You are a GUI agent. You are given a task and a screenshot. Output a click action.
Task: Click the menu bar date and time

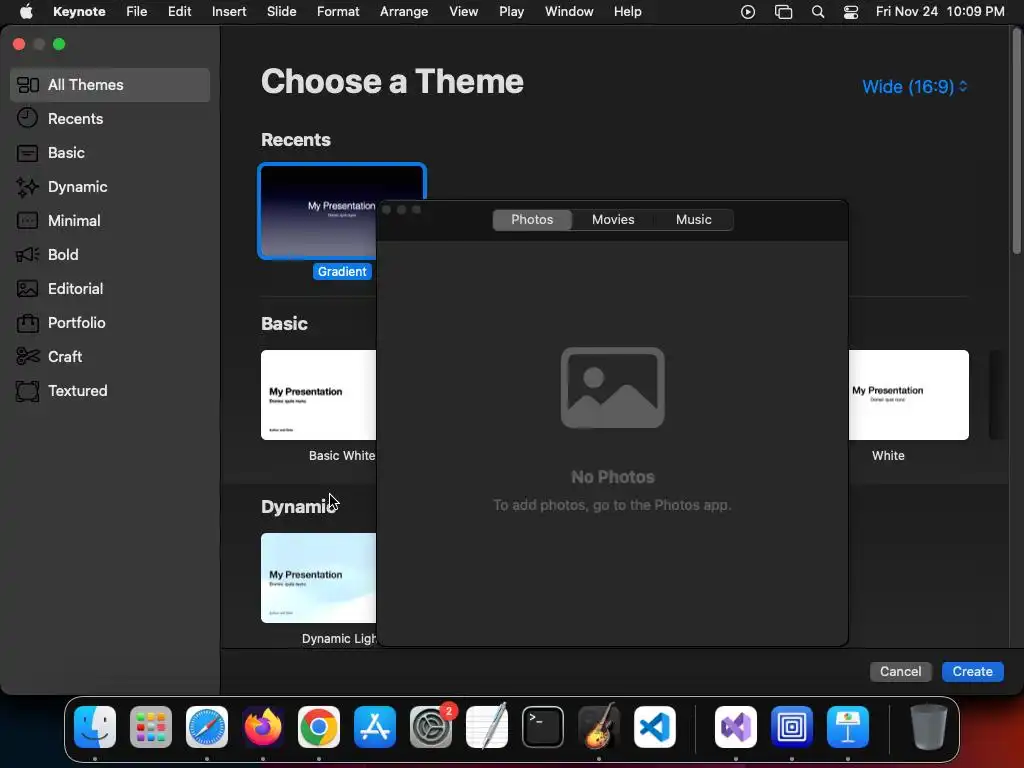click(940, 12)
